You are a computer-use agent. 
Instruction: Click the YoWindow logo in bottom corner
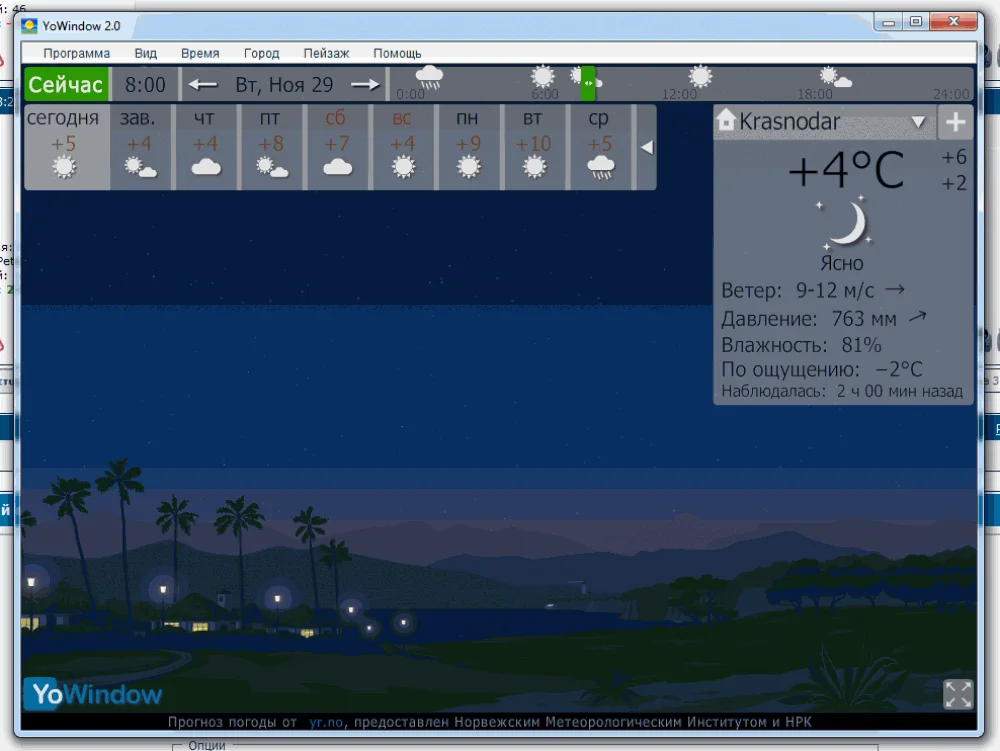pos(96,693)
